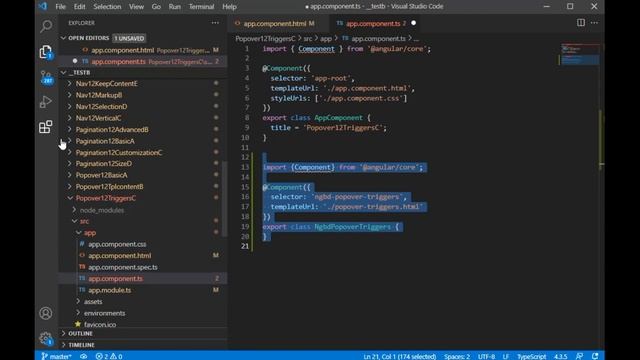Open Run and Debug view icon
This screenshot has width=640, height=360.
tap(46, 102)
